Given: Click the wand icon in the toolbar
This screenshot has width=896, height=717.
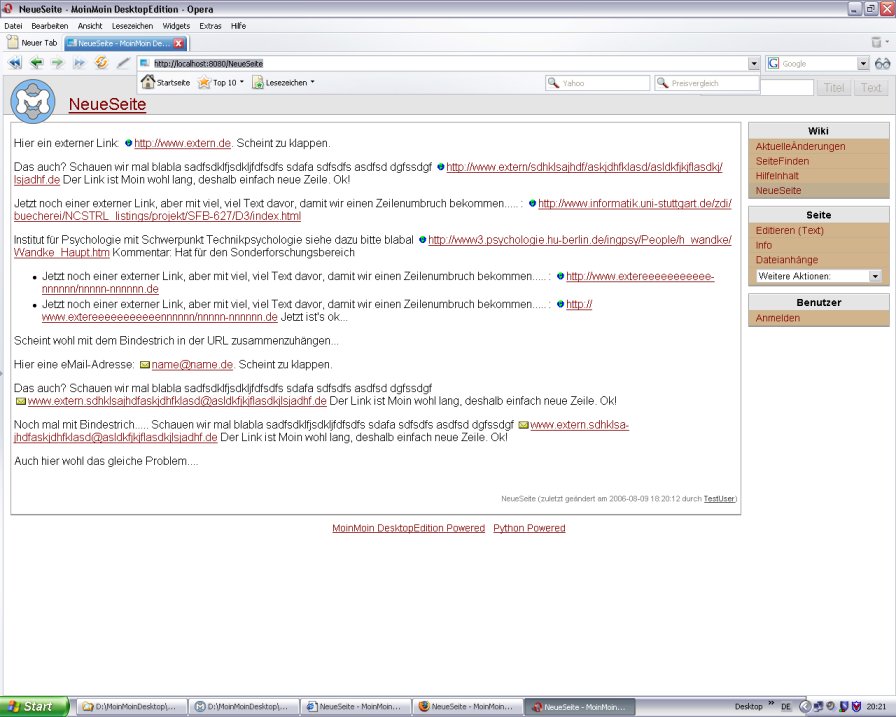Looking at the screenshot, I should click(123, 63).
